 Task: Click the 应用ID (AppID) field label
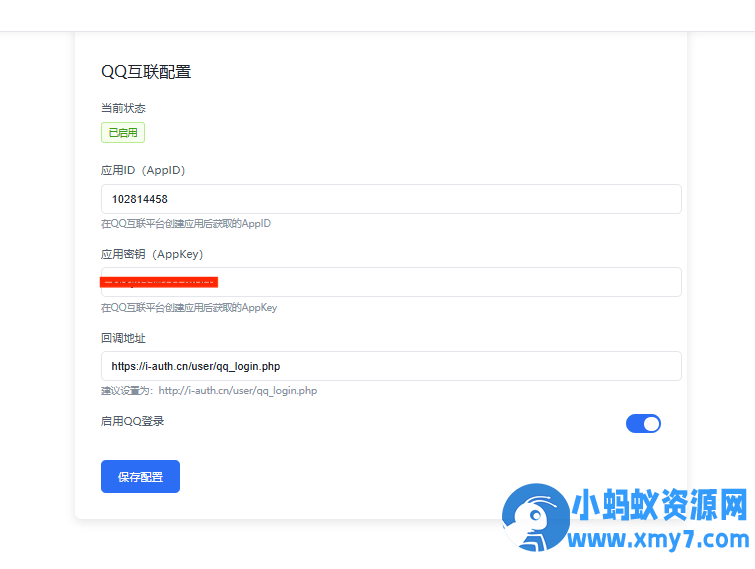143,170
